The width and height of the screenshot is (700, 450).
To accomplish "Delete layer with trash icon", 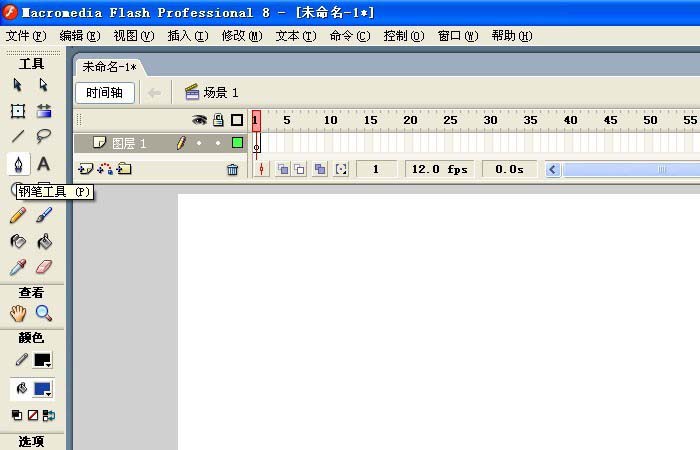I will point(233,169).
